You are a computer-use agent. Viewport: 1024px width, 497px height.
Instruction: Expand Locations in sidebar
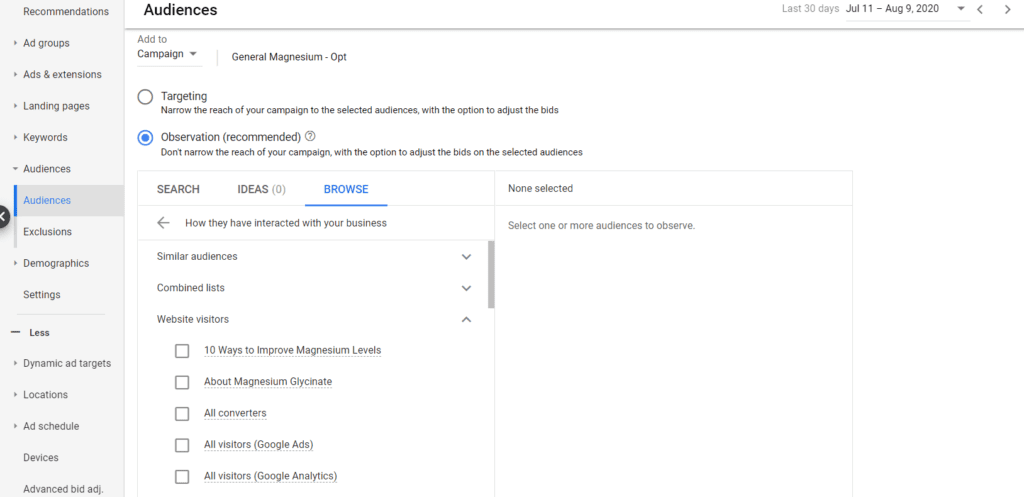pyautogui.click(x=15, y=394)
